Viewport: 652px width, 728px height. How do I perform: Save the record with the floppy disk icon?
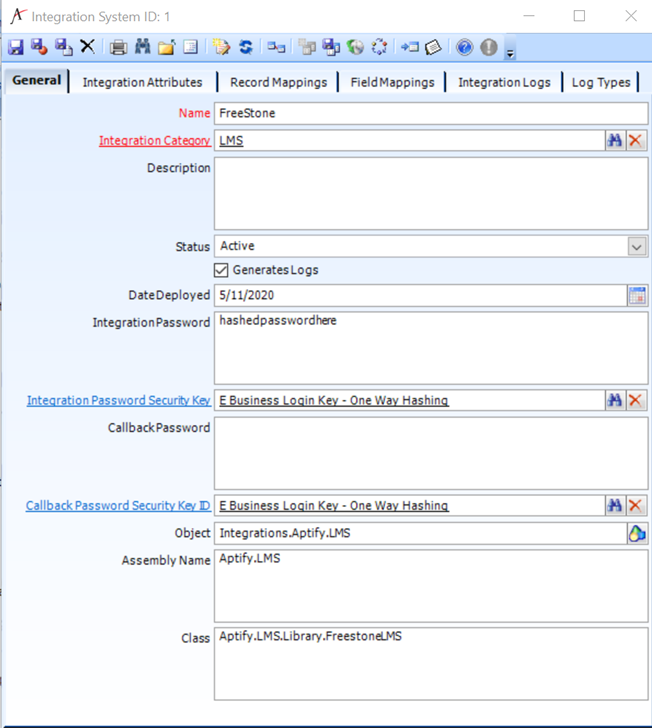point(16,47)
